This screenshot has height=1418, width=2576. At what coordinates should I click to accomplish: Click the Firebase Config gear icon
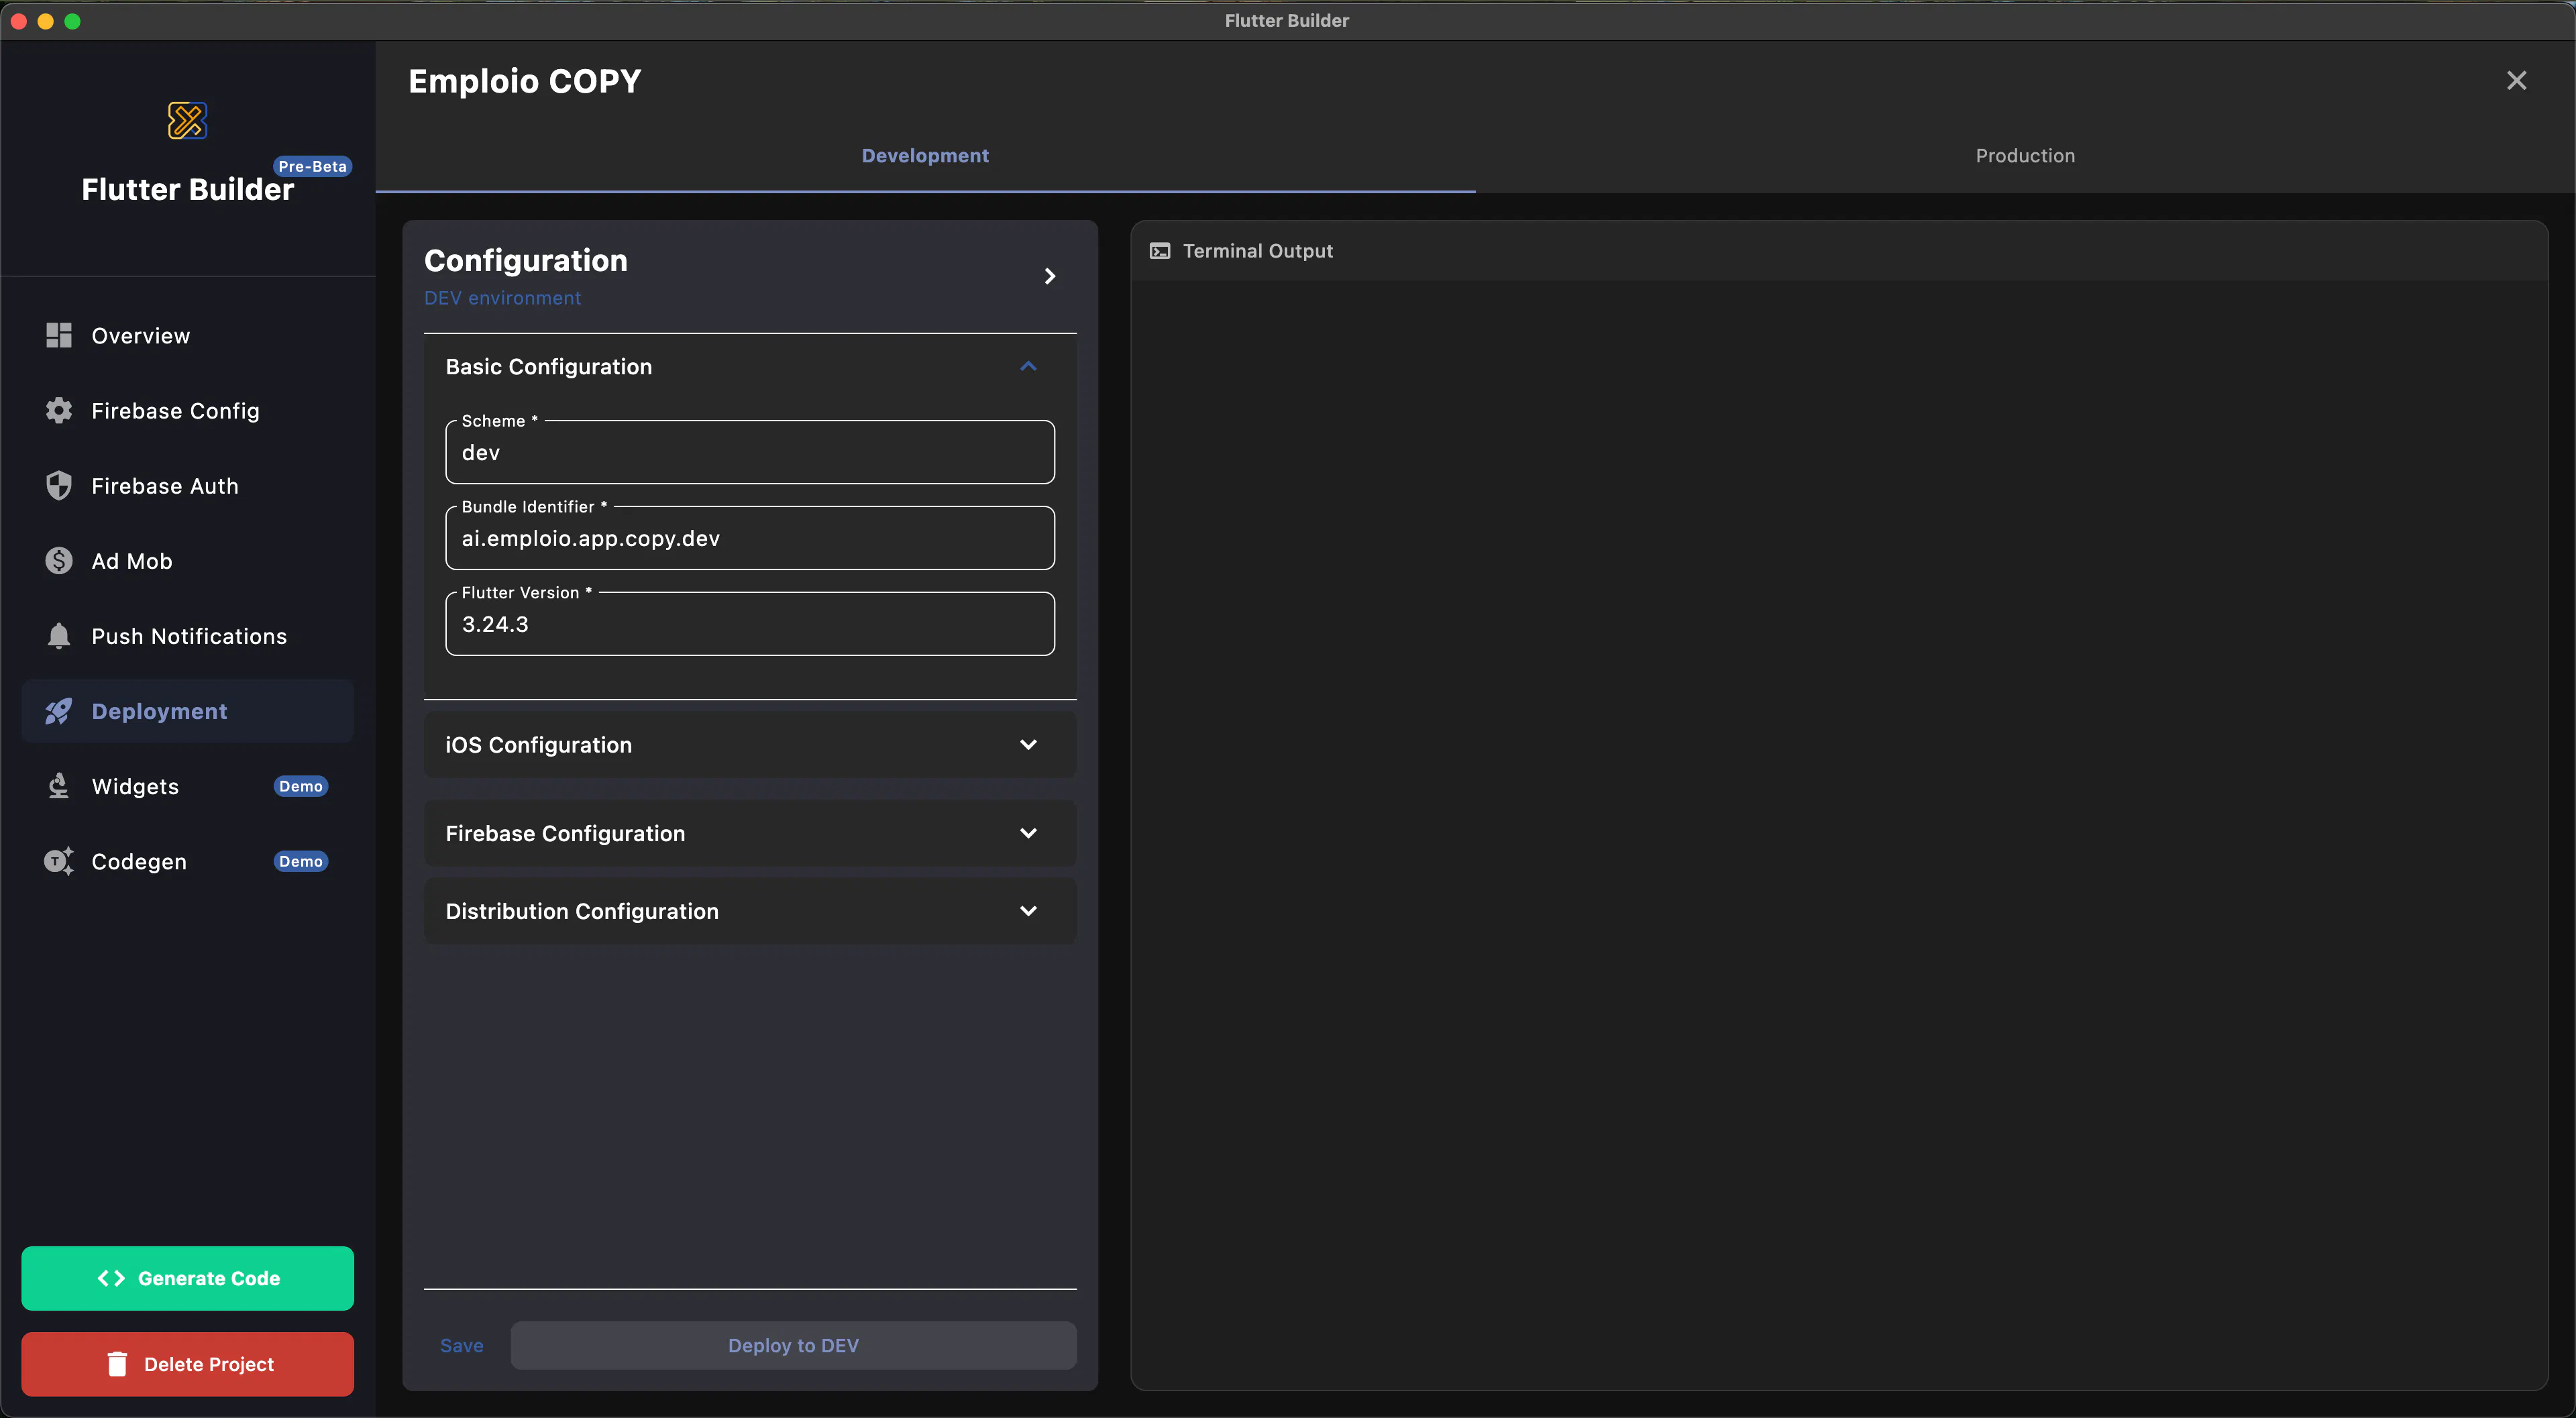click(59, 410)
